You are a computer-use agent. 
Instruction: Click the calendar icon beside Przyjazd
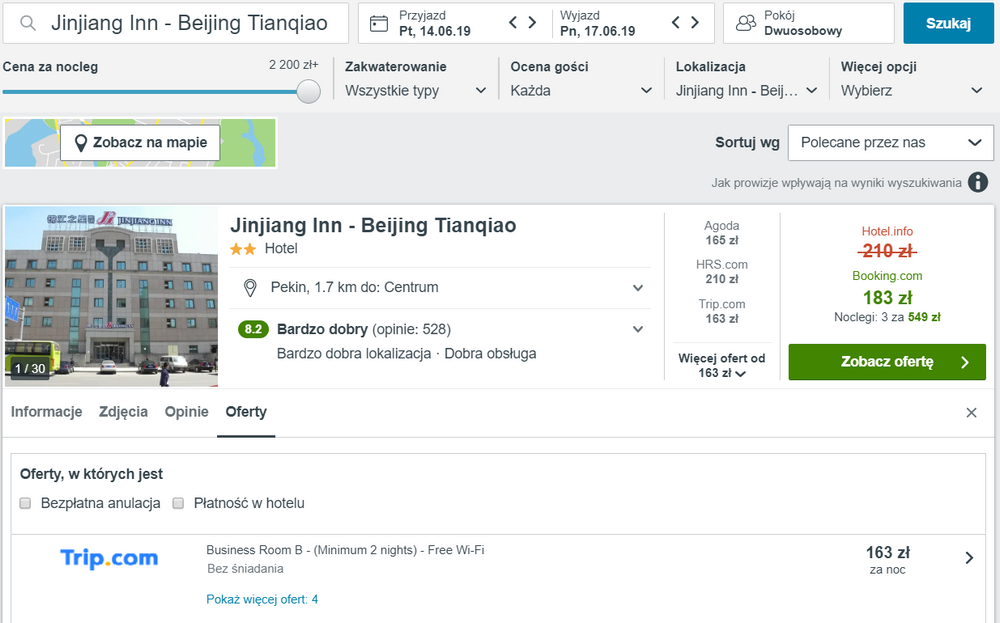coord(379,24)
